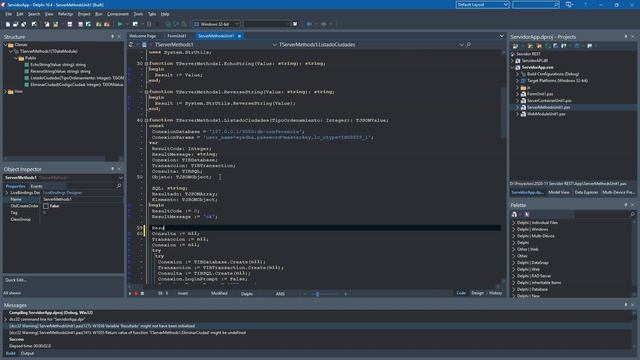Expand Build Configurations (Debug) node
Viewport: 640px width, 360px height.
click(517, 74)
